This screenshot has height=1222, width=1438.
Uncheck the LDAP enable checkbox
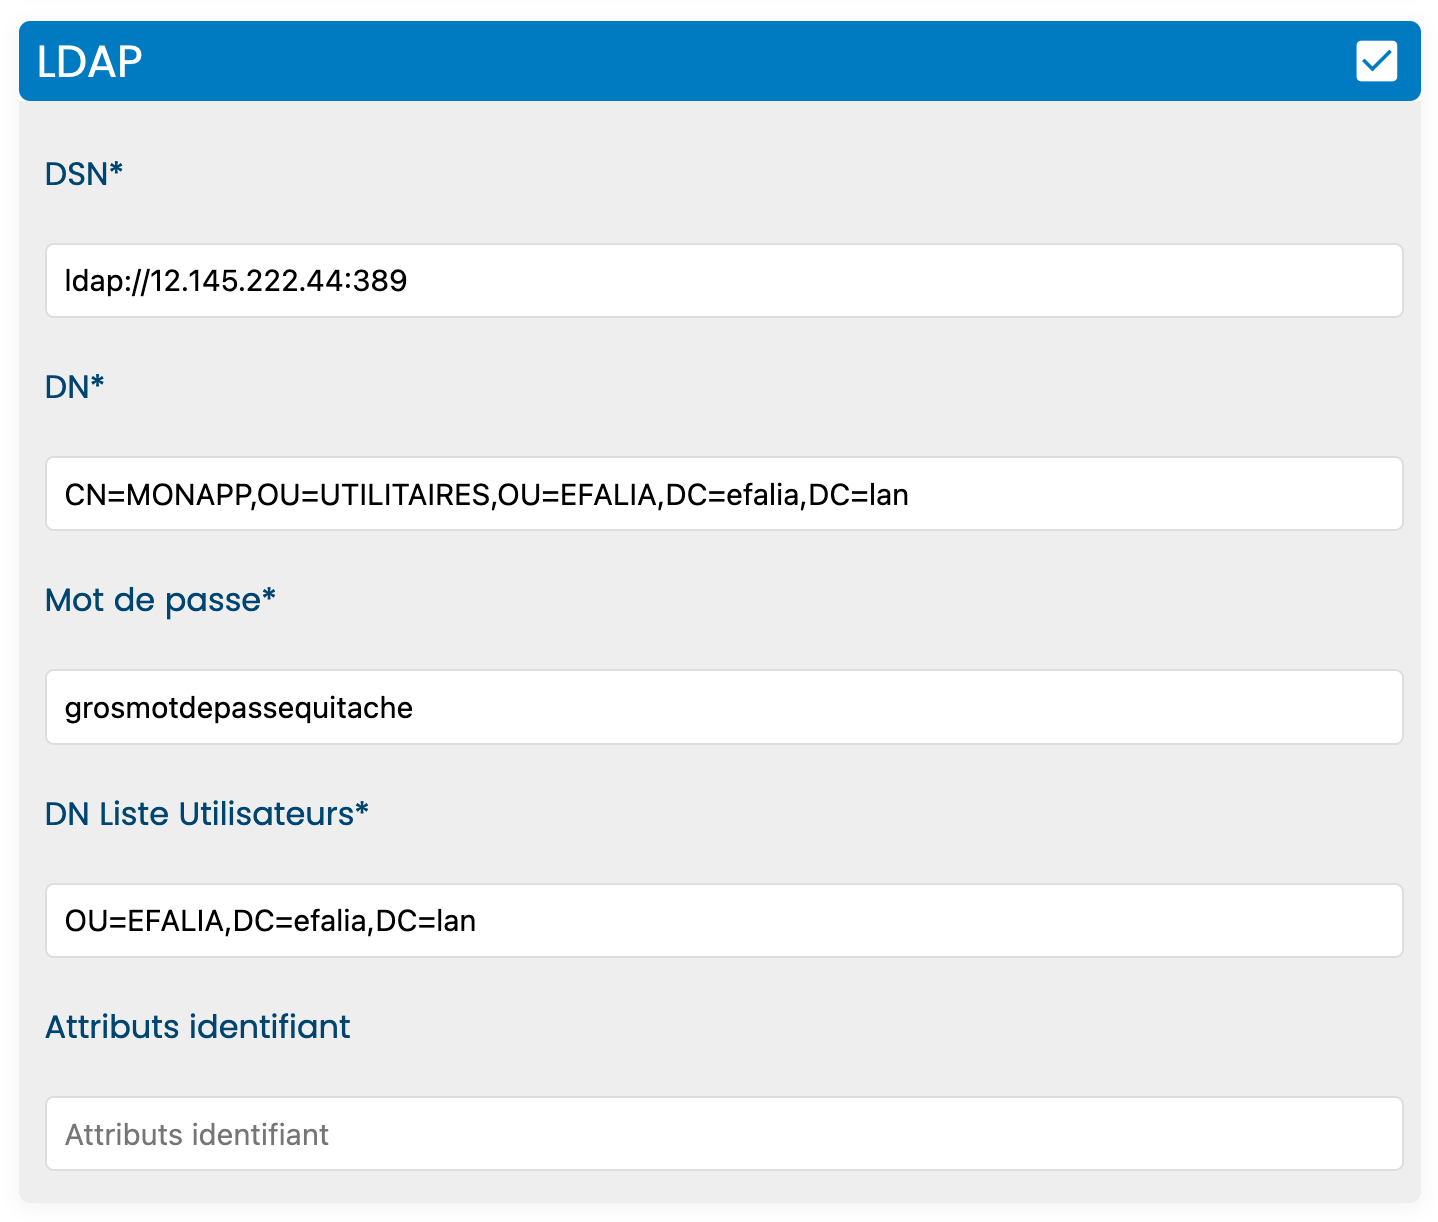tap(1376, 61)
